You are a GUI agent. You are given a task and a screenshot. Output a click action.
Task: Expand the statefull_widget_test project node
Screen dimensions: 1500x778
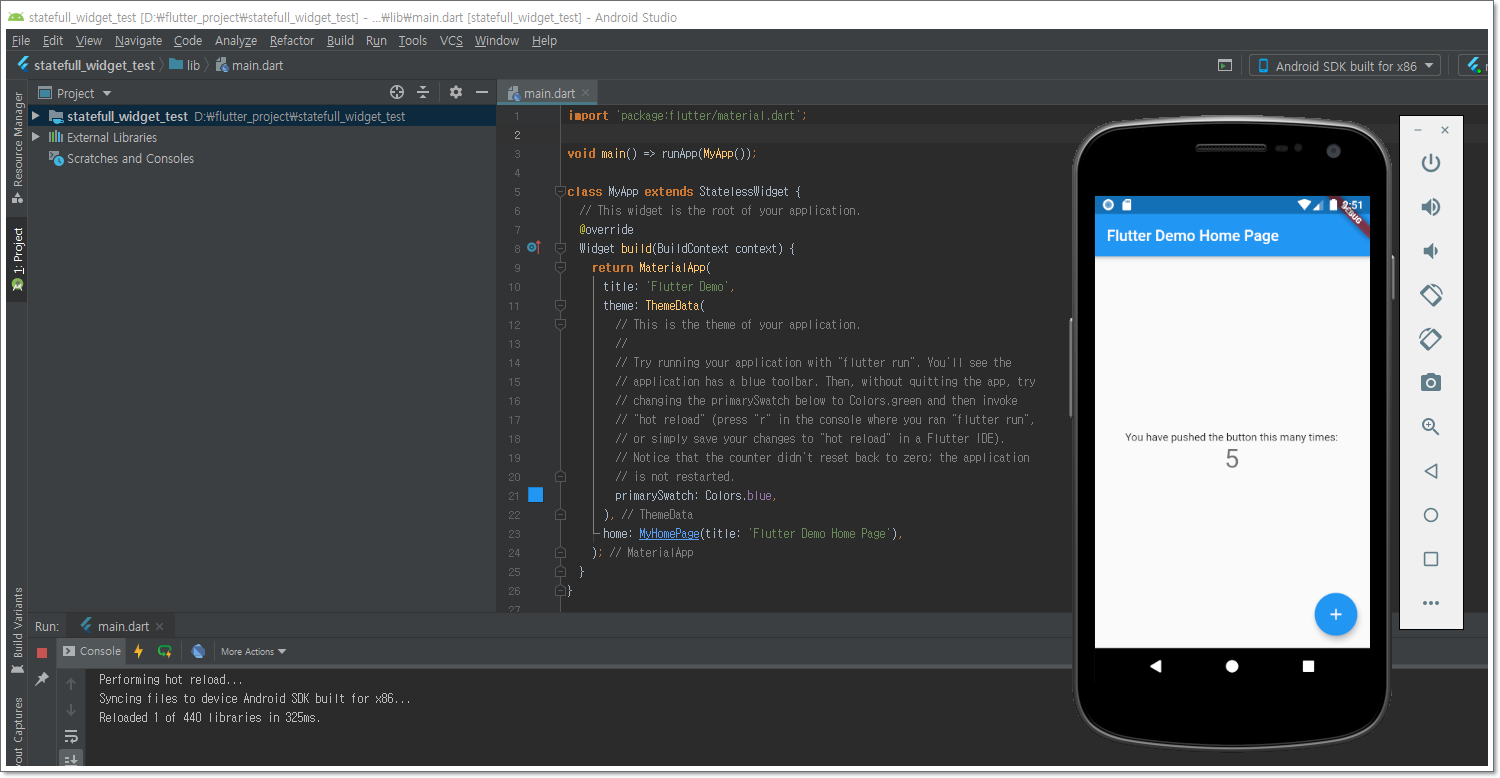pos(36,116)
